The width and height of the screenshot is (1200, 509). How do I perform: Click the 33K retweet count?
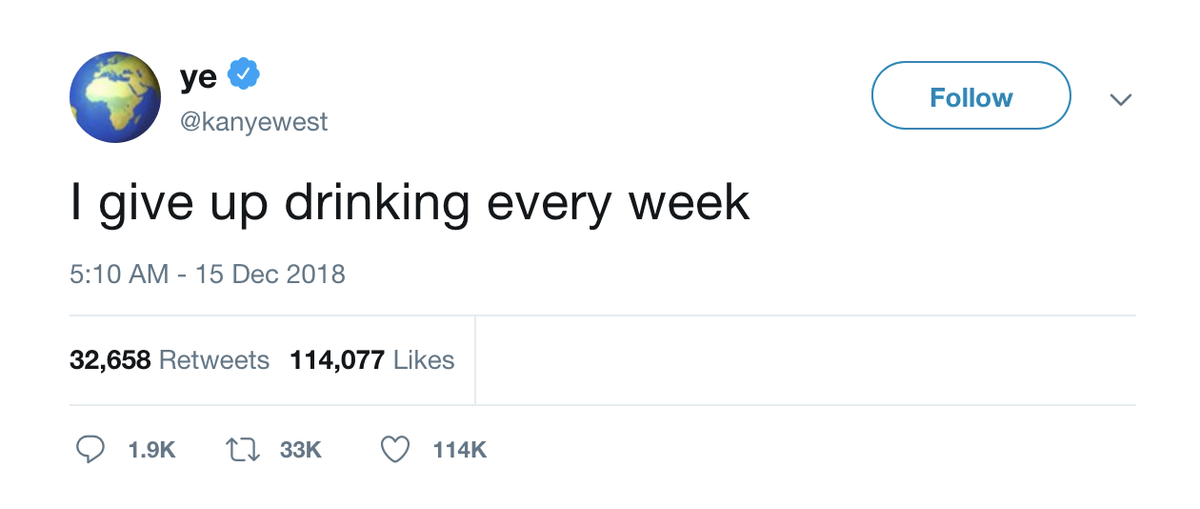(x=300, y=451)
